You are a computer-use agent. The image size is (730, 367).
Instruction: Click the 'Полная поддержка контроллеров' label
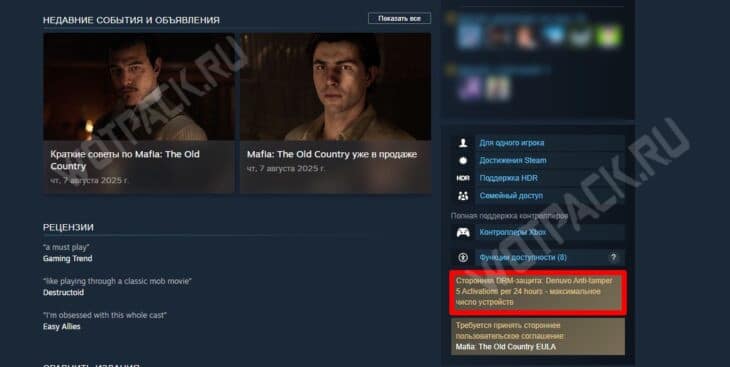tap(509, 216)
